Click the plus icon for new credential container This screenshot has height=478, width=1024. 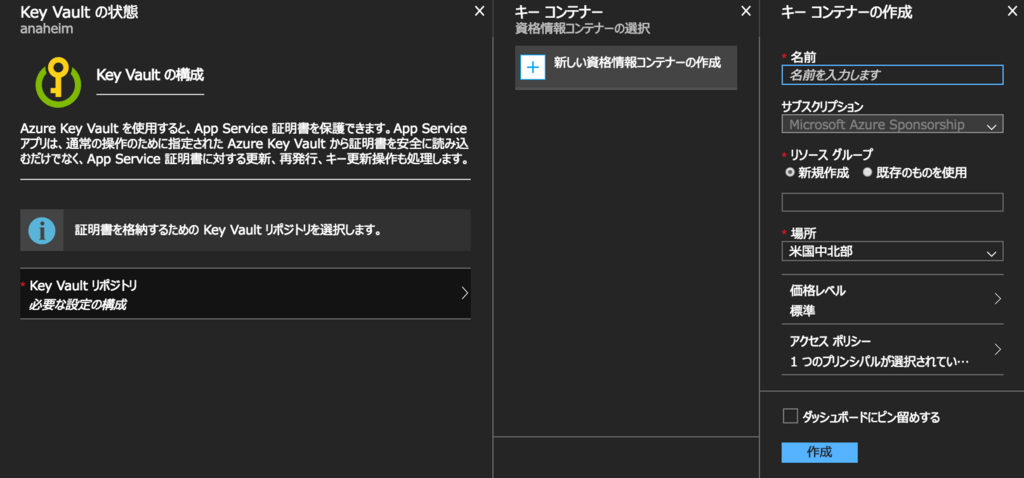pyautogui.click(x=533, y=67)
